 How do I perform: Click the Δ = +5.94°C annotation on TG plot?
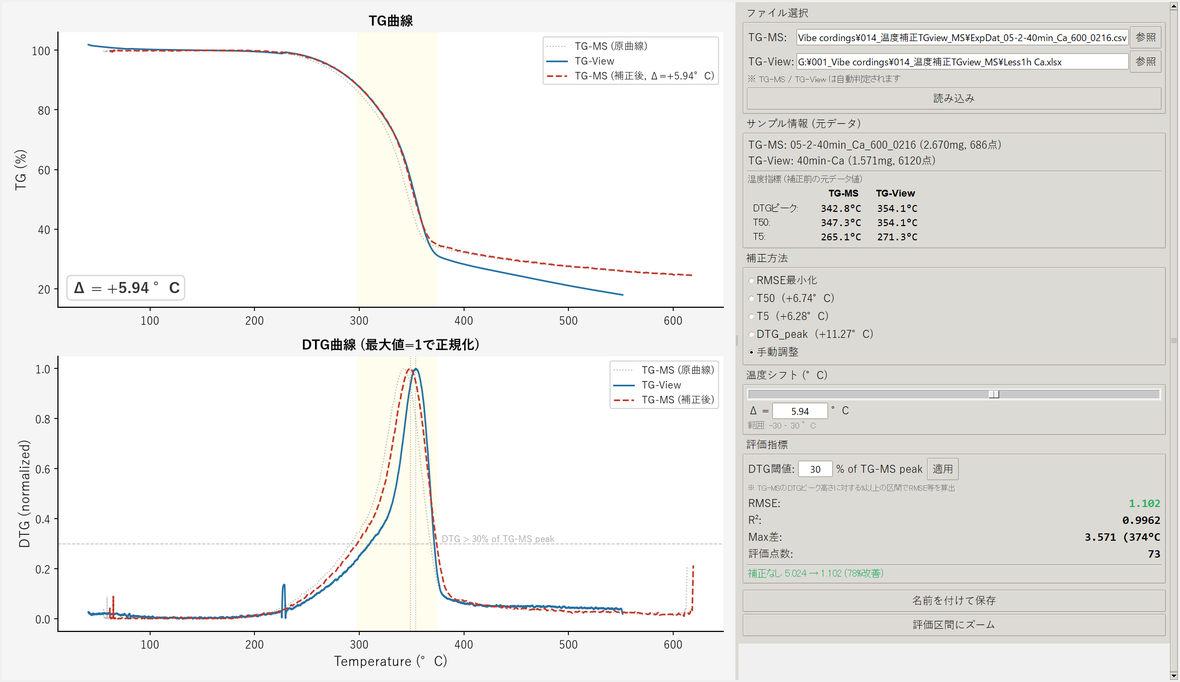(x=126, y=288)
